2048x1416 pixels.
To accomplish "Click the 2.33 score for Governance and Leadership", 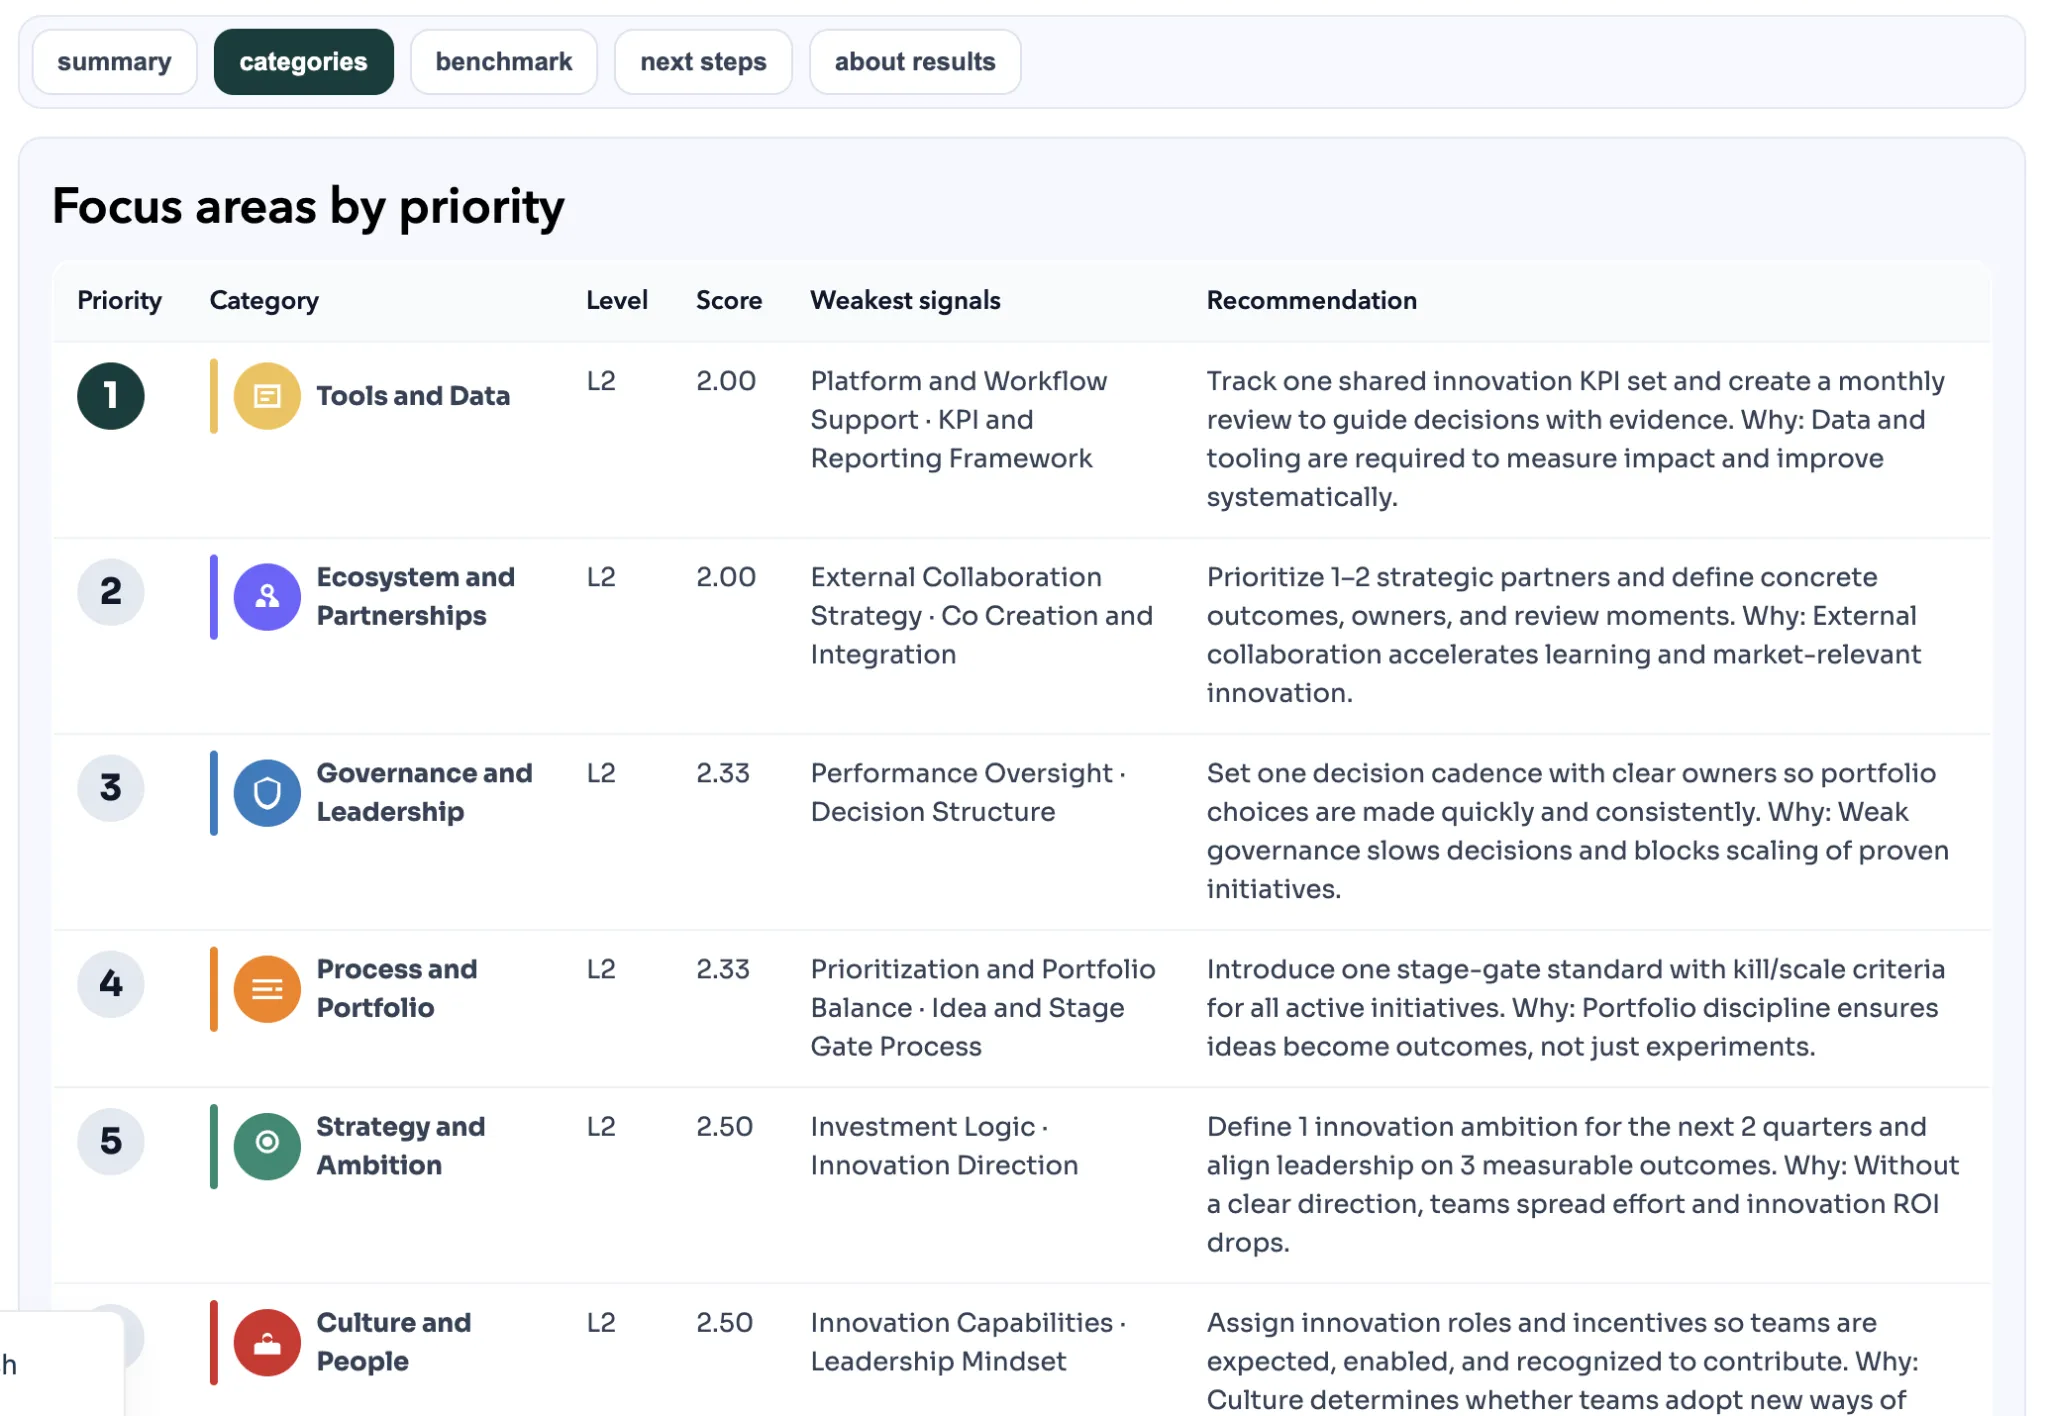I will 723,773.
